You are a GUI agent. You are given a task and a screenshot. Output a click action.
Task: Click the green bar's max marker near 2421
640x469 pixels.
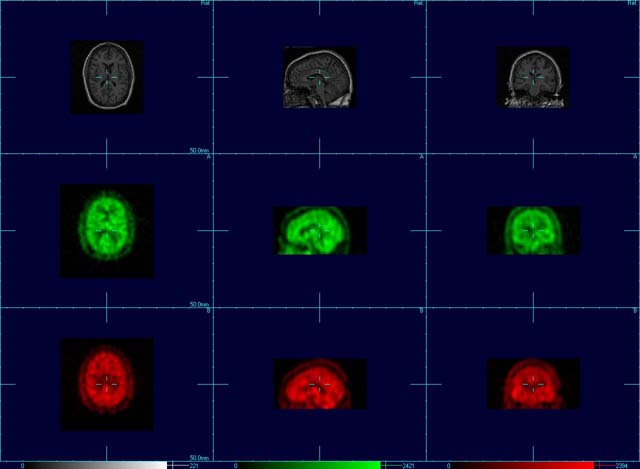point(390,465)
